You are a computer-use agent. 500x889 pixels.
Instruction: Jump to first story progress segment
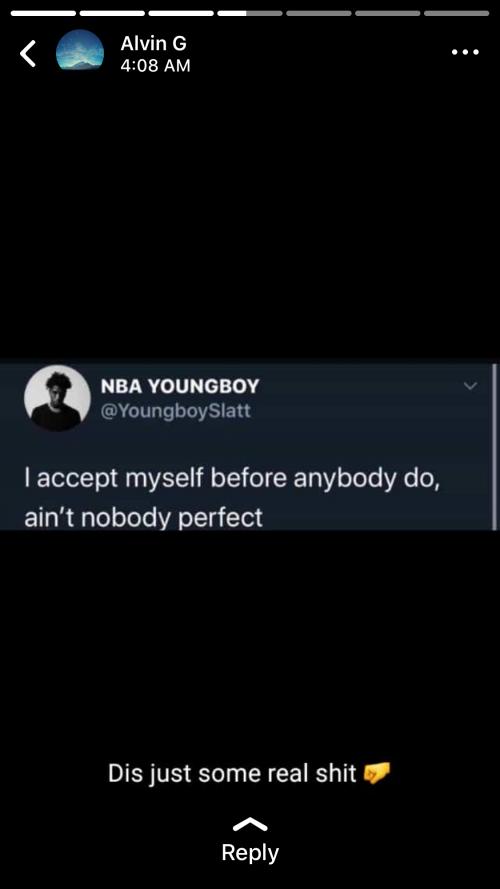pos(43,13)
